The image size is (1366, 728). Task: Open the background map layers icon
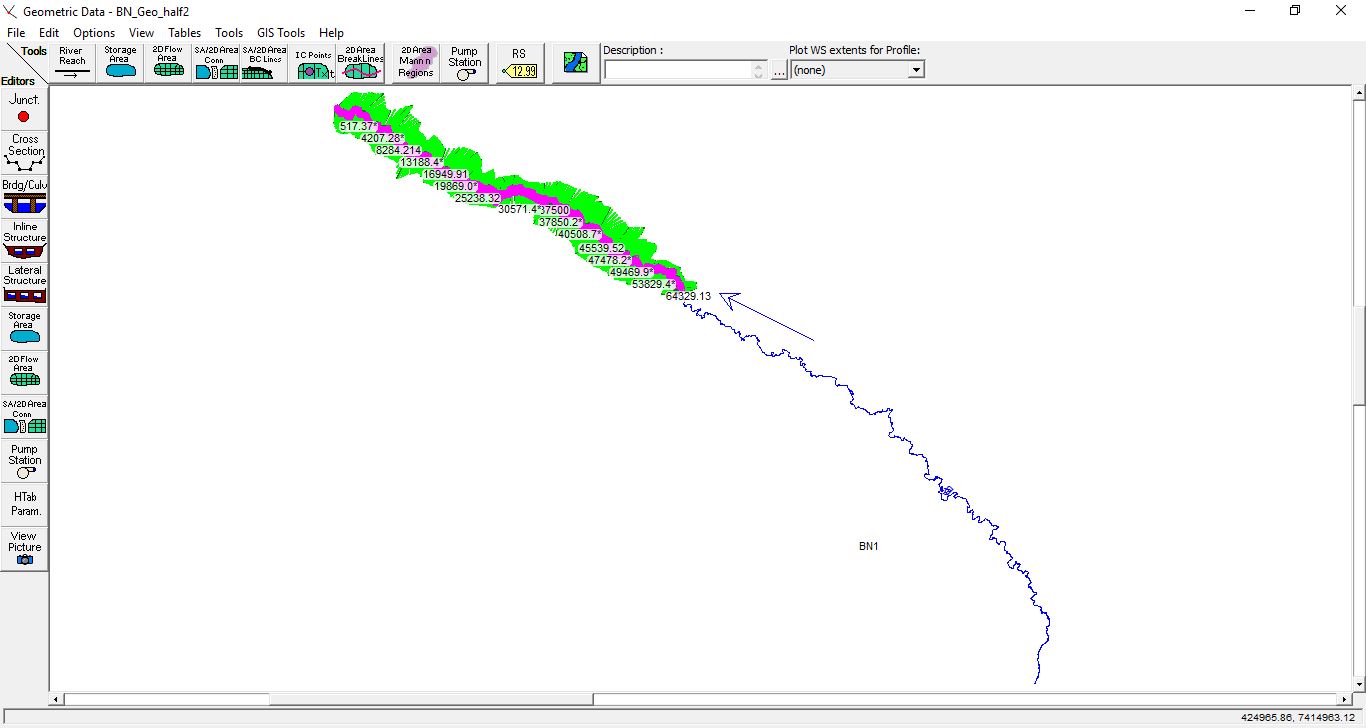tap(576, 62)
